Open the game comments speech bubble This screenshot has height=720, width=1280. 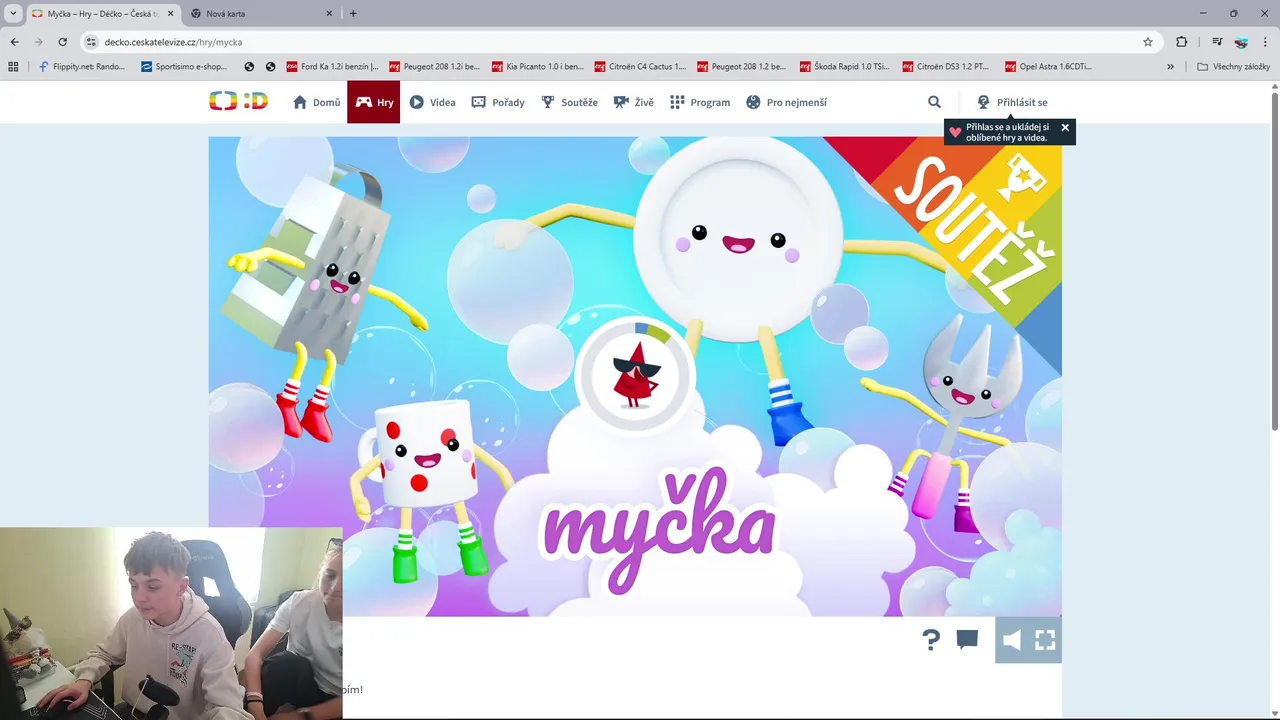[967, 640]
